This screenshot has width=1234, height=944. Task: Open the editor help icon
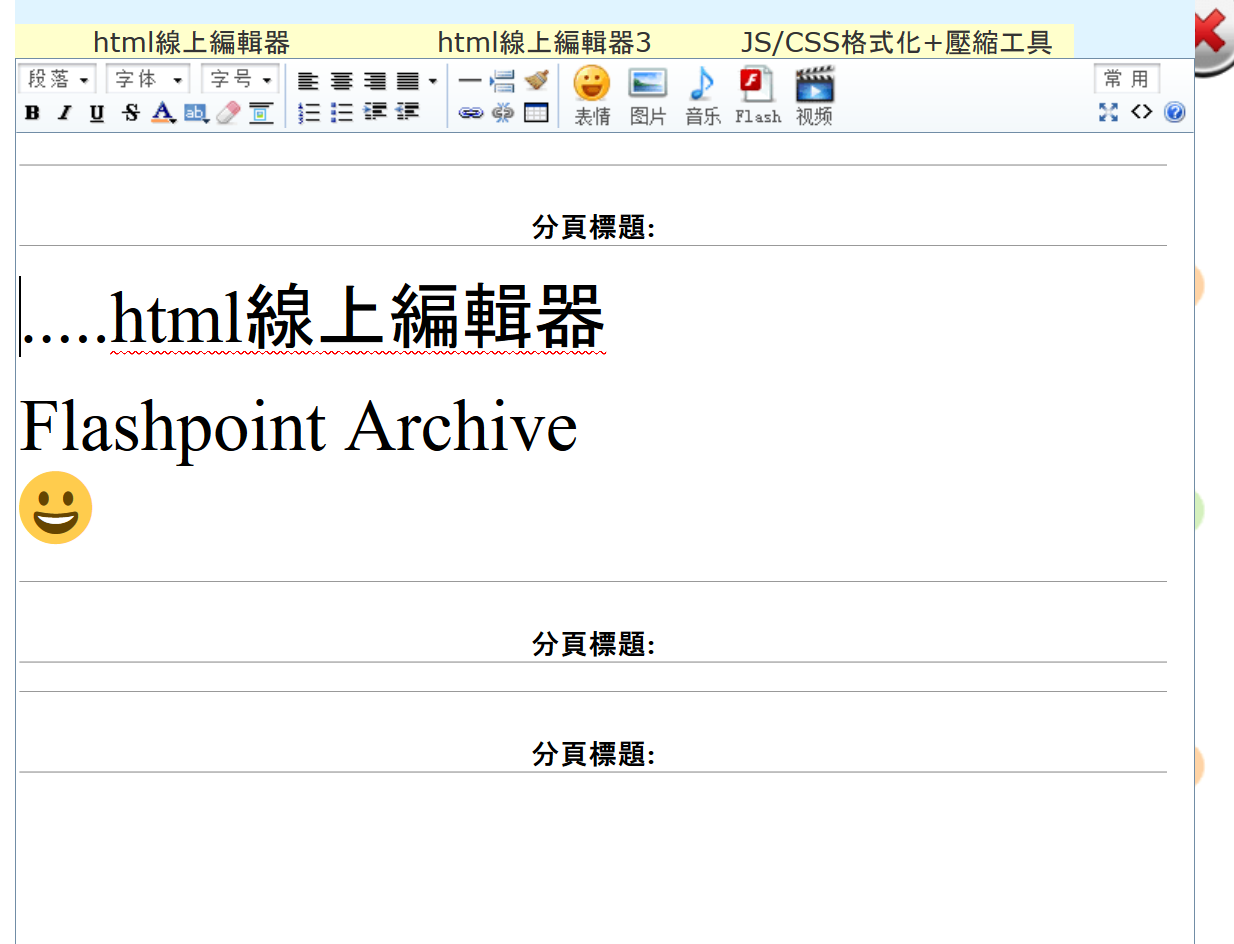(1174, 112)
